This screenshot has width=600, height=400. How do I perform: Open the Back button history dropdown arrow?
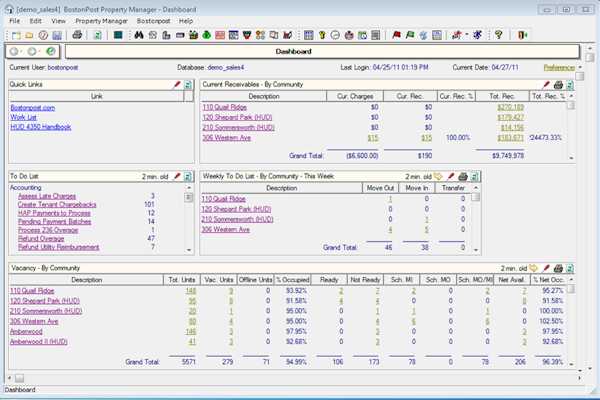point(21,51)
